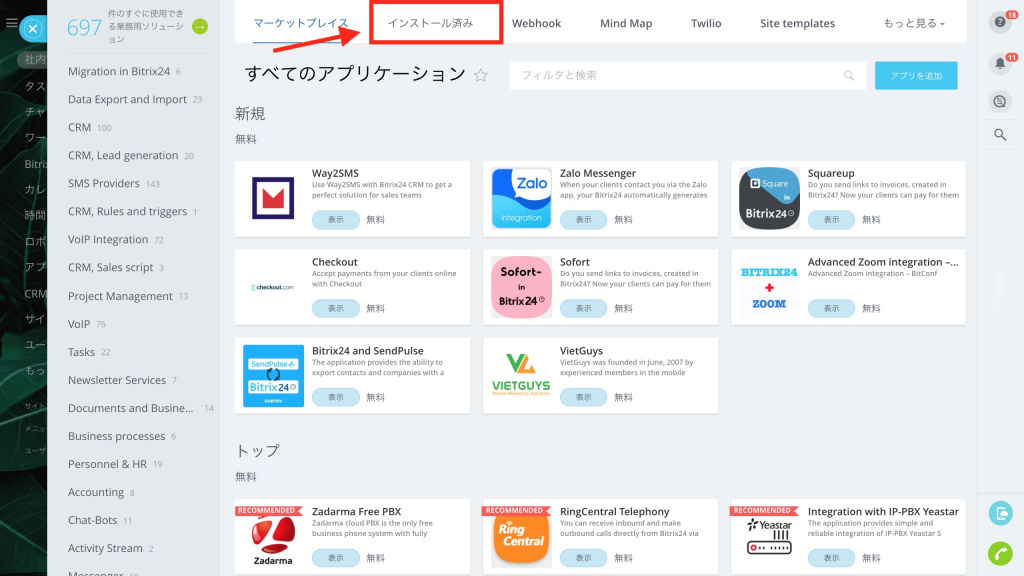The width and height of the screenshot is (1024, 576).
Task: Open Bitrix24 and SendPulse app icon
Action: (x=273, y=376)
